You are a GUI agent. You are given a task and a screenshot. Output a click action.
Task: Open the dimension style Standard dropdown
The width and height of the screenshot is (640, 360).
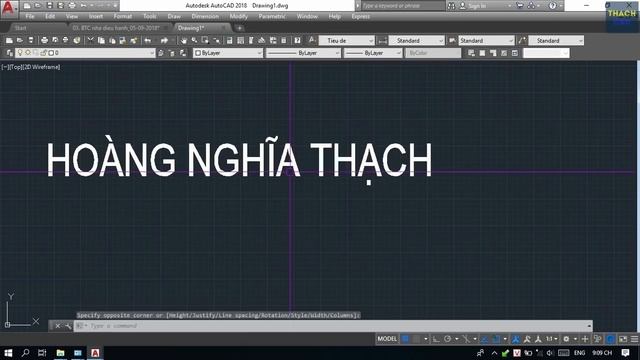pos(440,40)
